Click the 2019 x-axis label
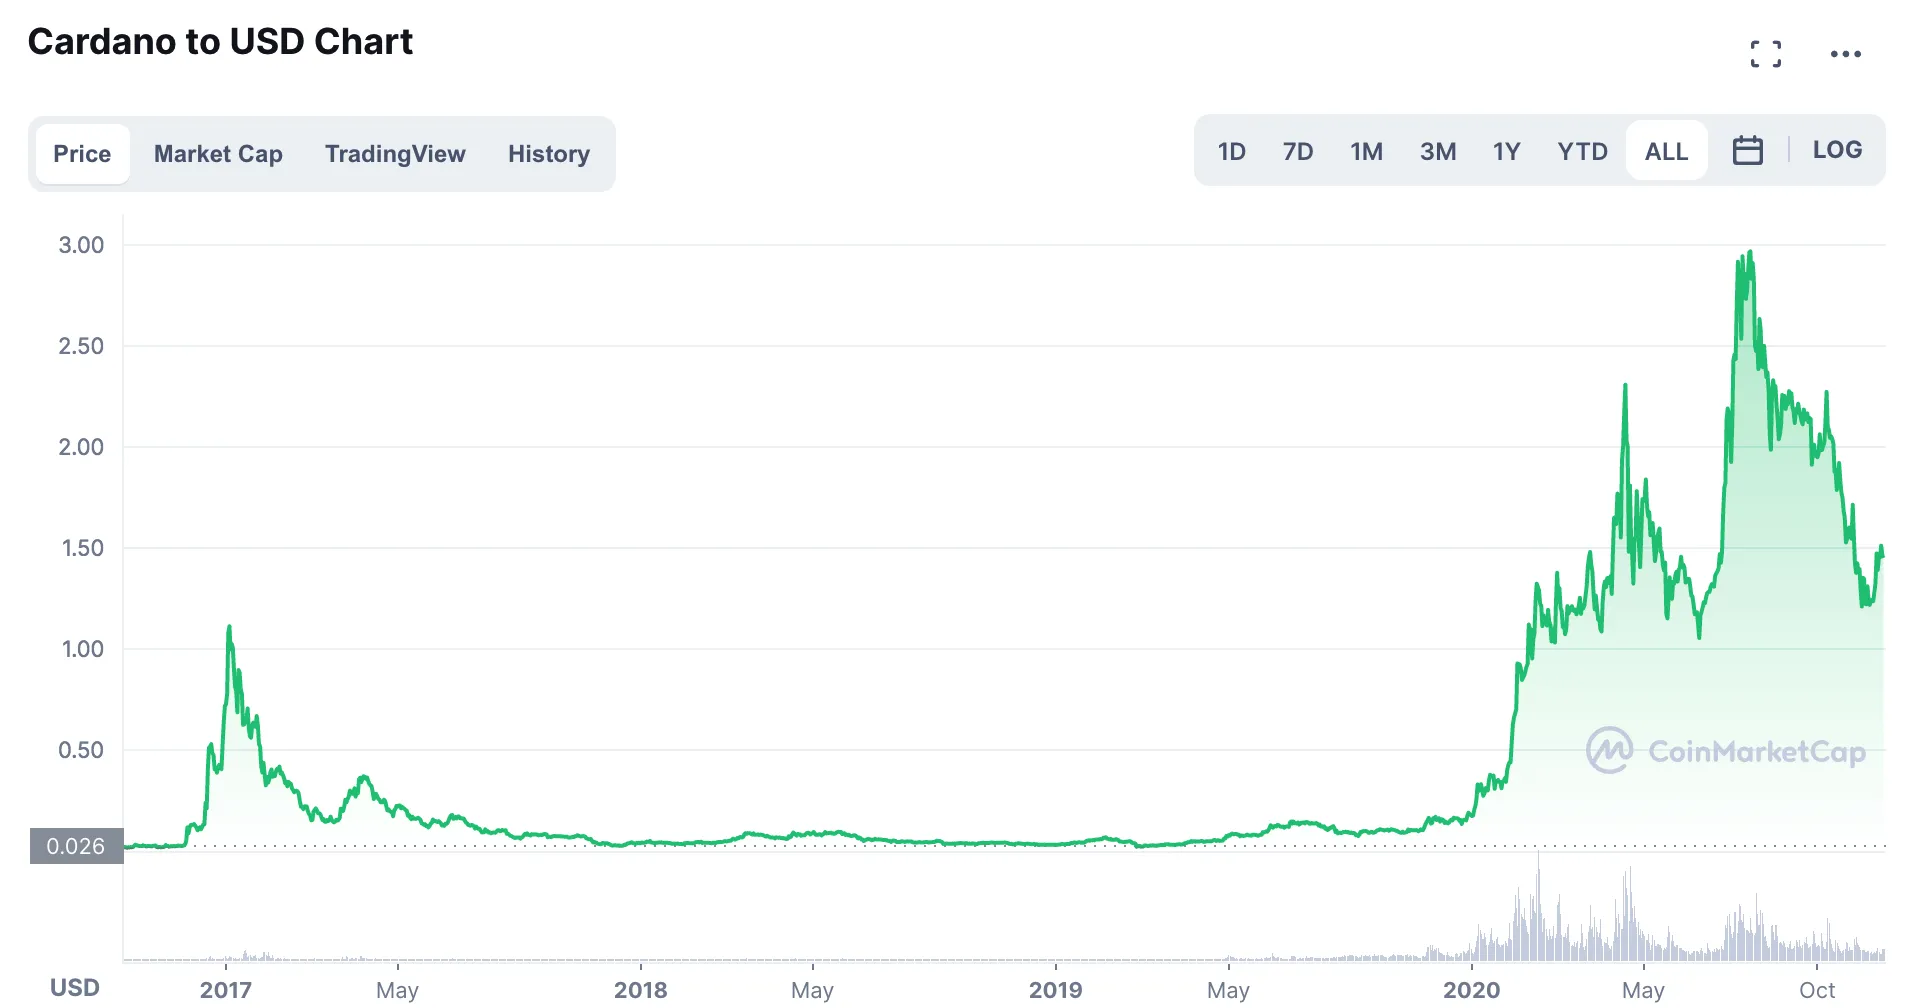The width and height of the screenshot is (1922, 1008). point(1056,990)
